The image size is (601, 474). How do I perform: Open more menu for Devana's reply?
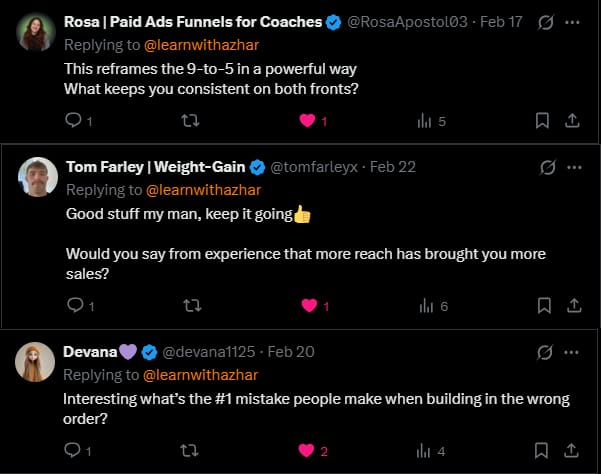coord(571,352)
